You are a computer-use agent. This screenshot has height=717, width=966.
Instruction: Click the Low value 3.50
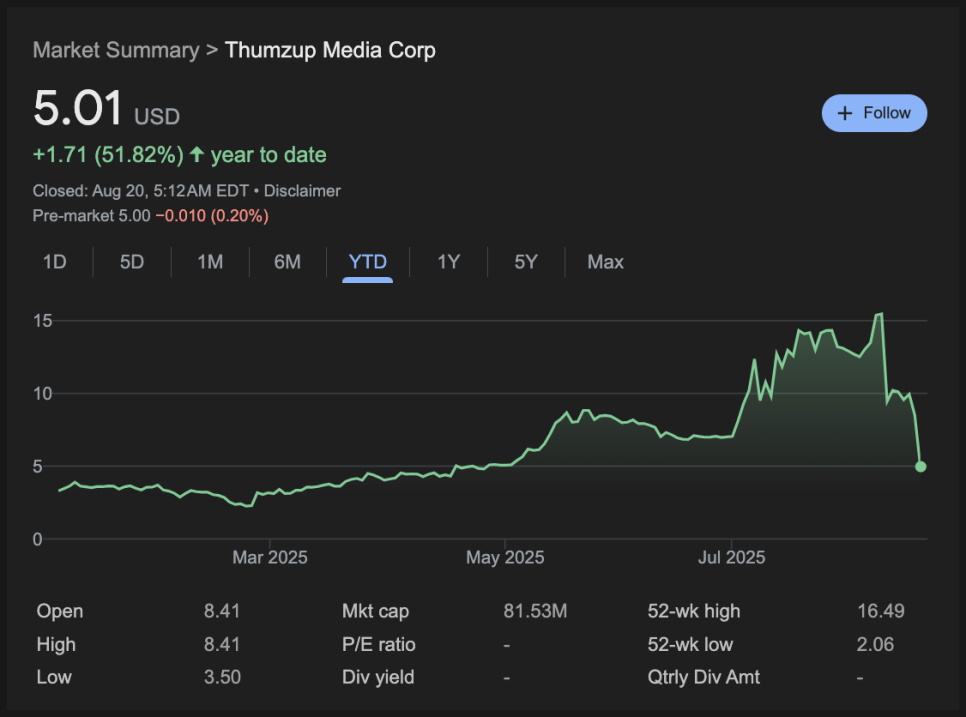click(222, 677)
